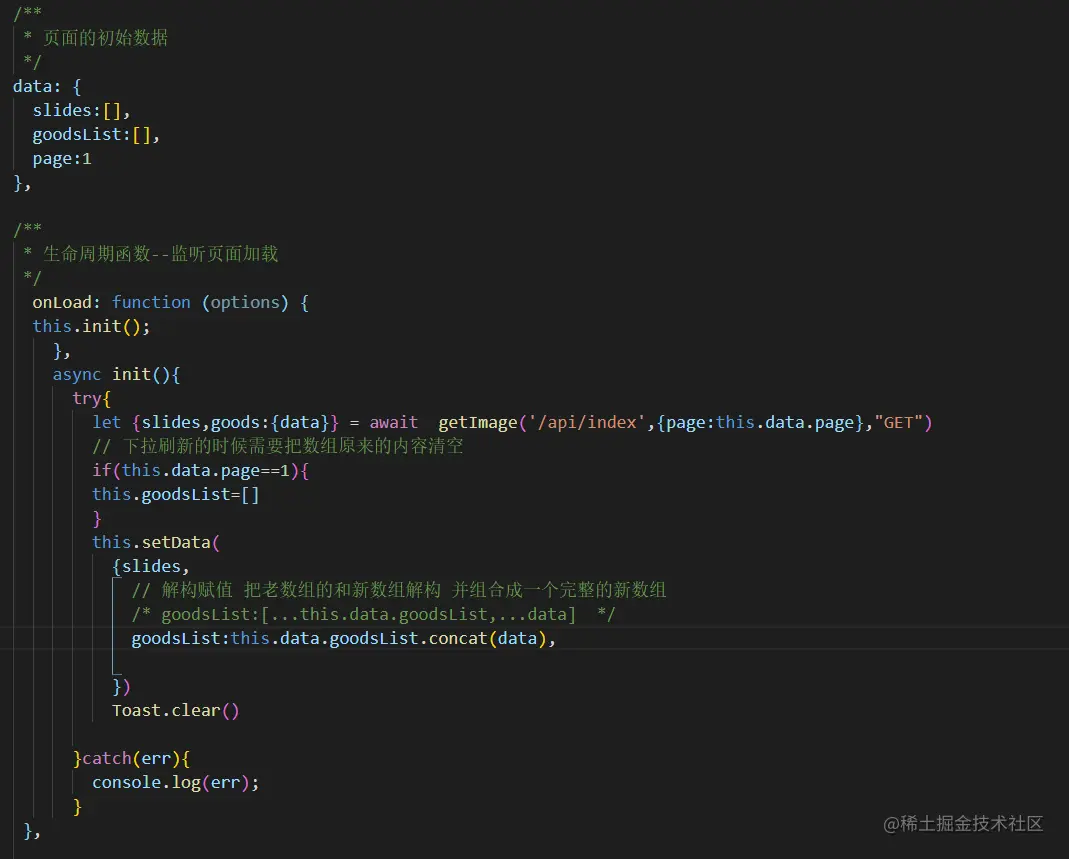The width and height of the screenshot is (1069, 859).
Task: Click the 'goodsList:[],' property in data
Action: click(x=96, y=134)
